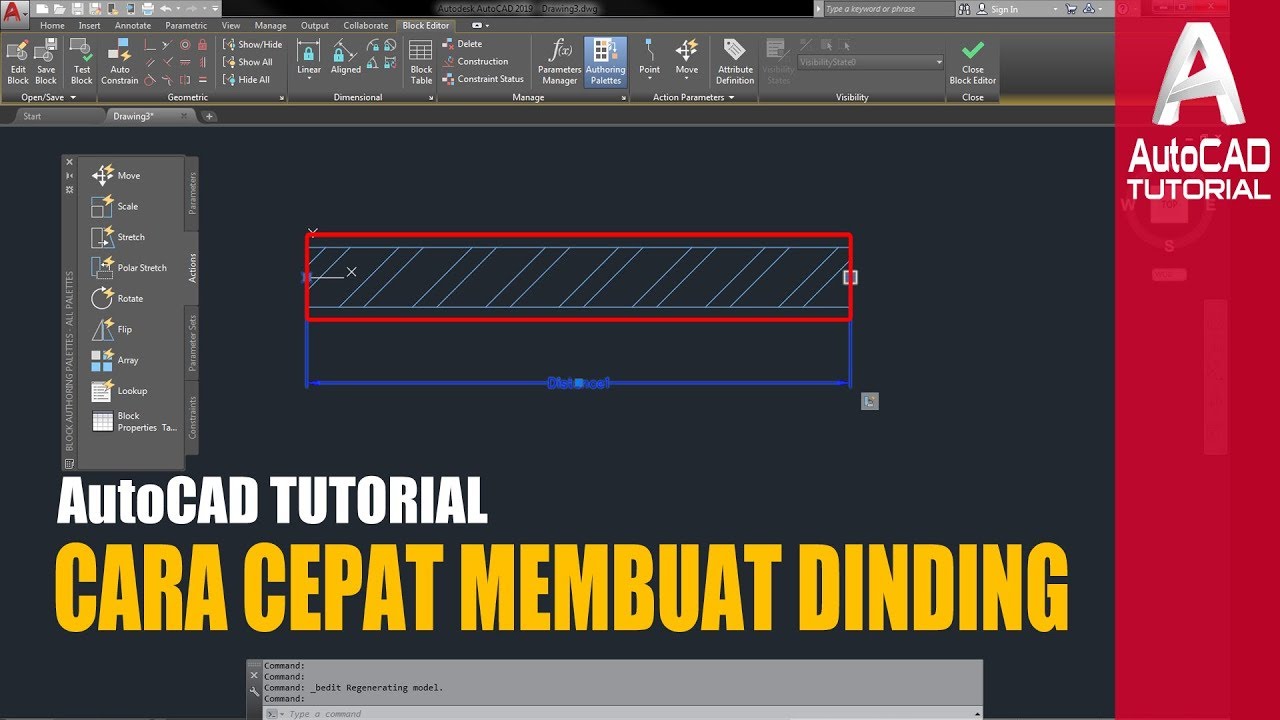The height and width of the screenshot is (720, 1280).
Task: Switch to the Collaborate ribbon tab
Action: 365,26
